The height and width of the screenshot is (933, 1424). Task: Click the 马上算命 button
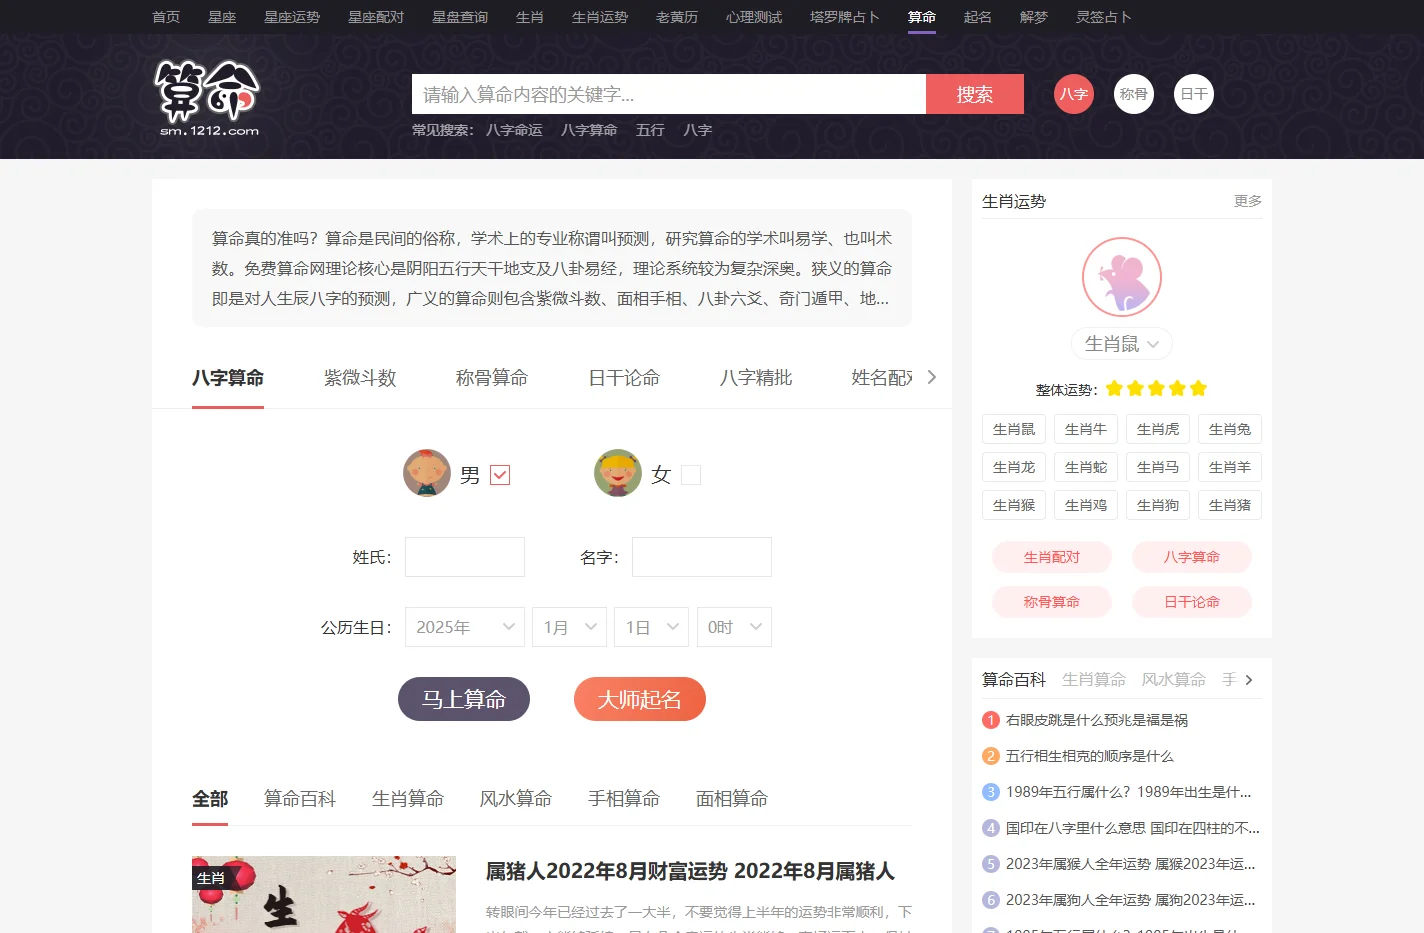tap(464, 699)
